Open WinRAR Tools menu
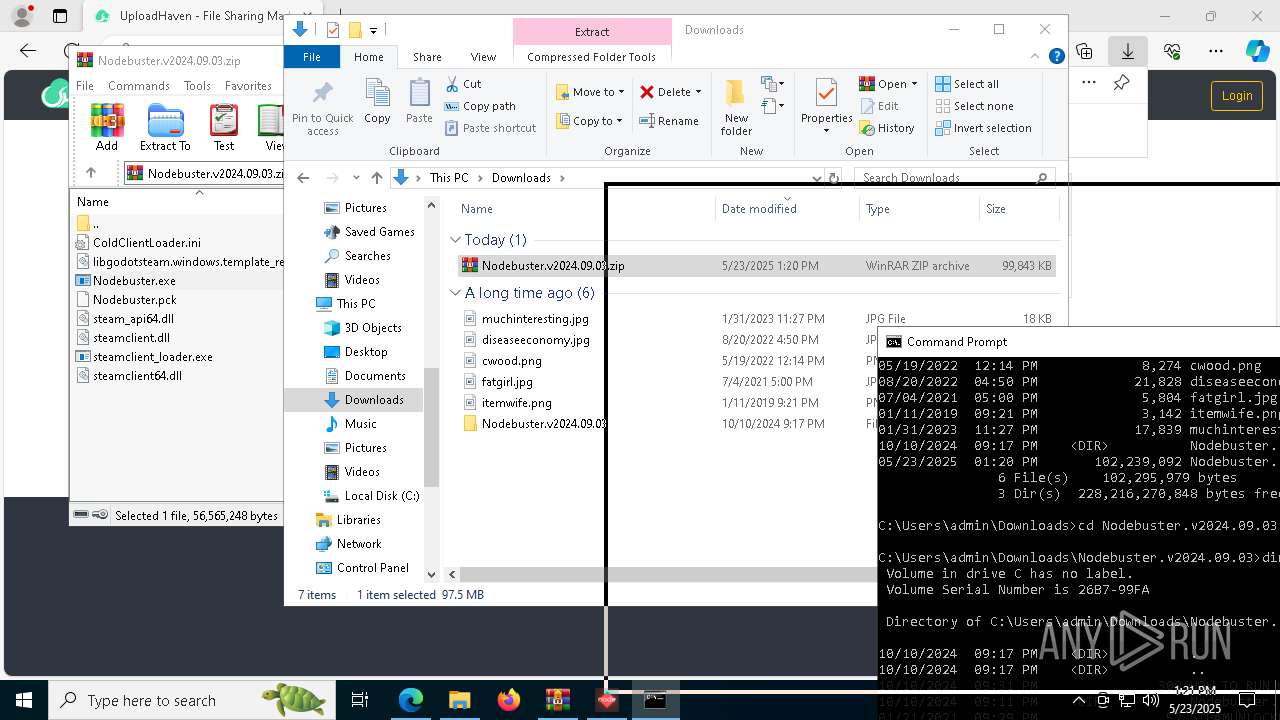This screenshot has width=1280, height=720. point(197,86)
